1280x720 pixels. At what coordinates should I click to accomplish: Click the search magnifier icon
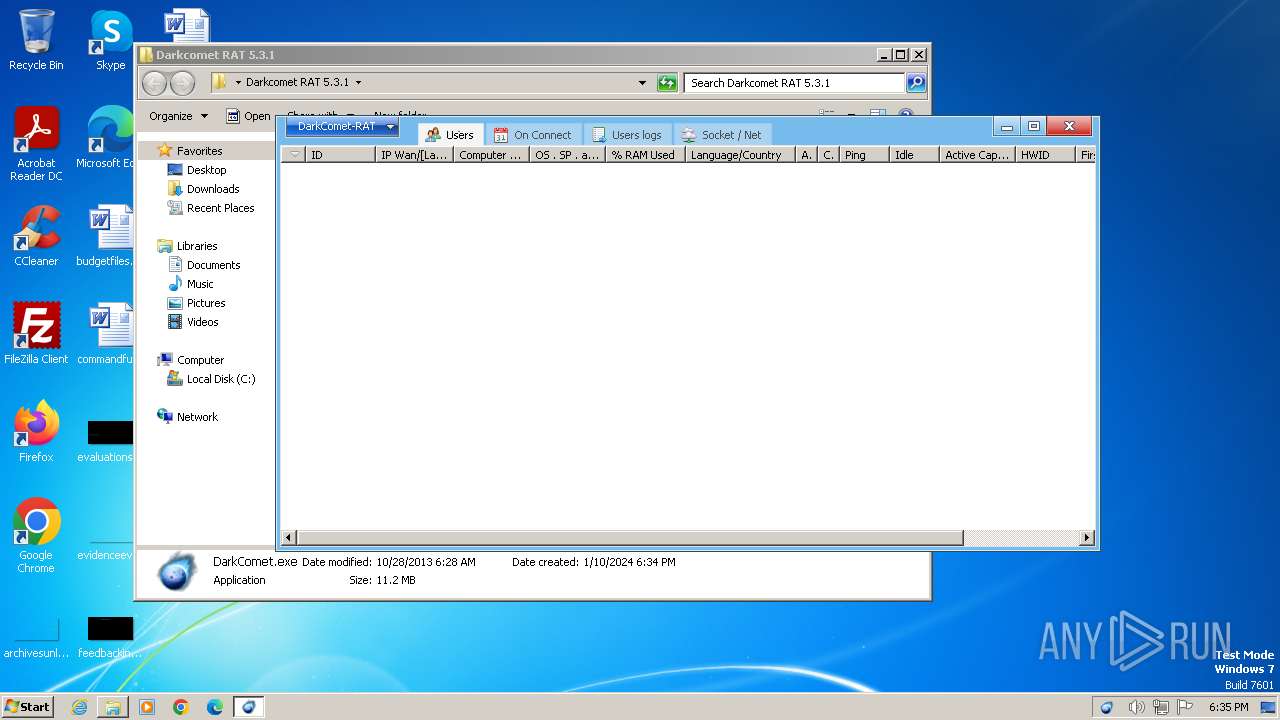(916, 83)
